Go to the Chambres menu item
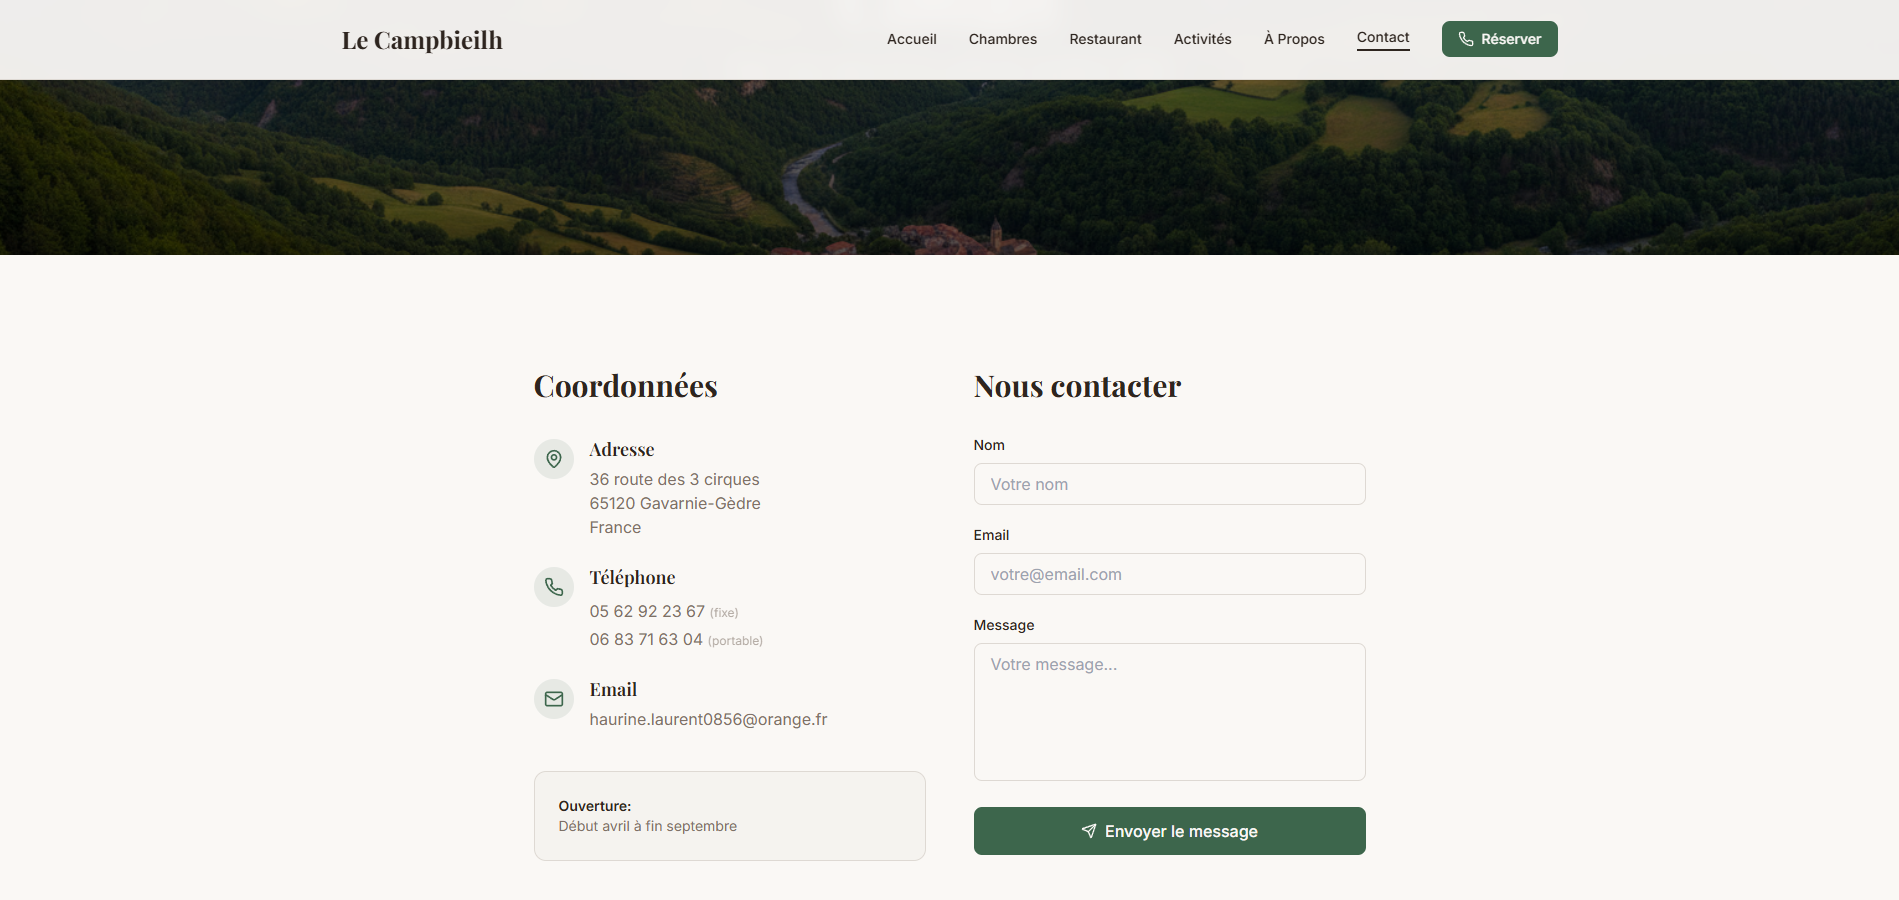 (1003, 39)
